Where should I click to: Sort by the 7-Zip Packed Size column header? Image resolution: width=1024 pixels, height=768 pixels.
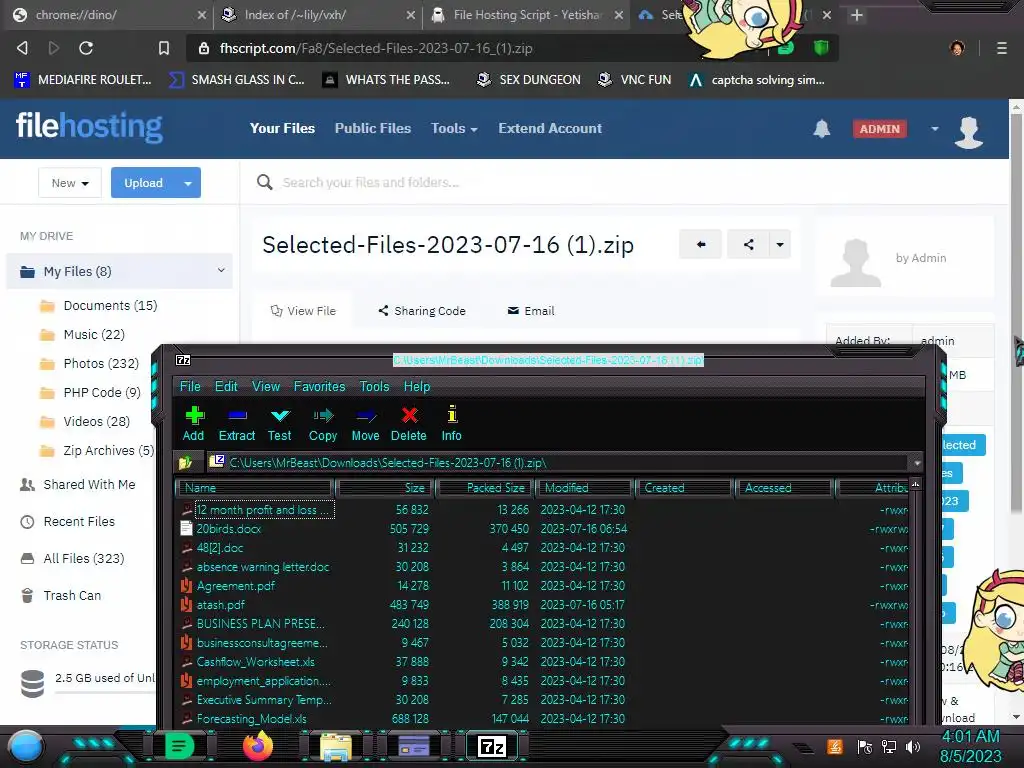tap(485, 488)
